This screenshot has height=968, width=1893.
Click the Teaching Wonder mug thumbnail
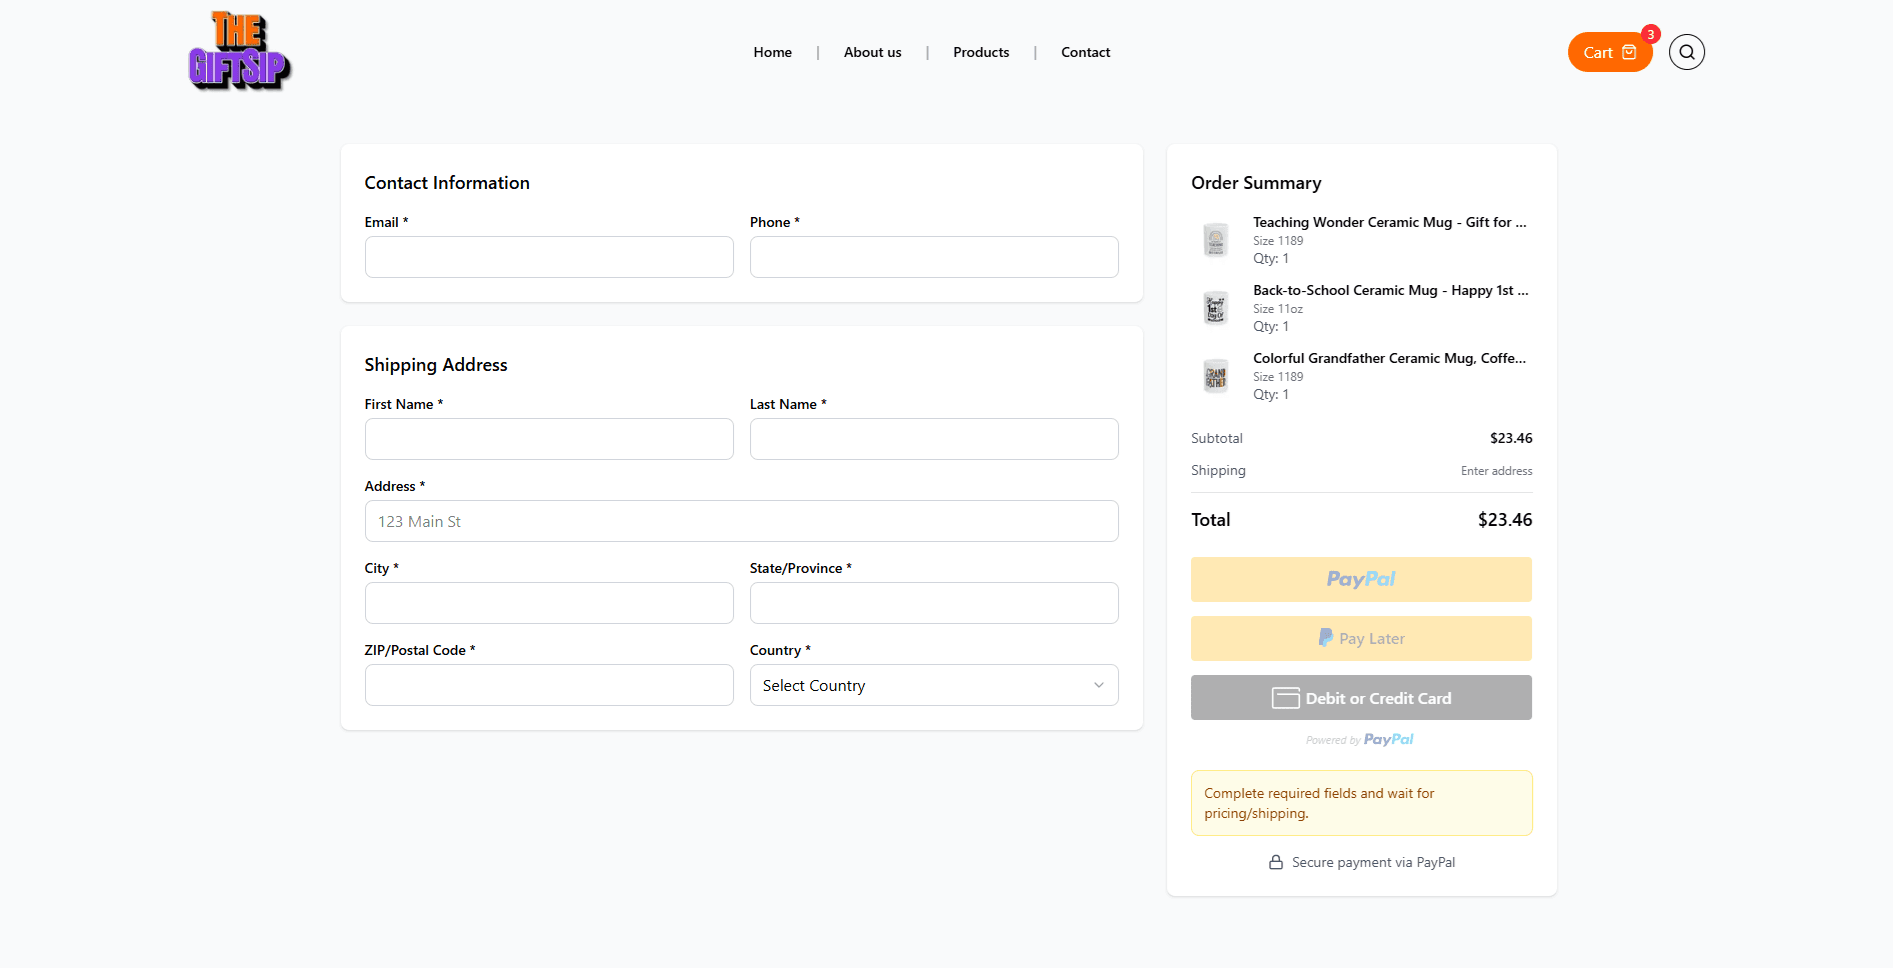tap(1215, 240)
